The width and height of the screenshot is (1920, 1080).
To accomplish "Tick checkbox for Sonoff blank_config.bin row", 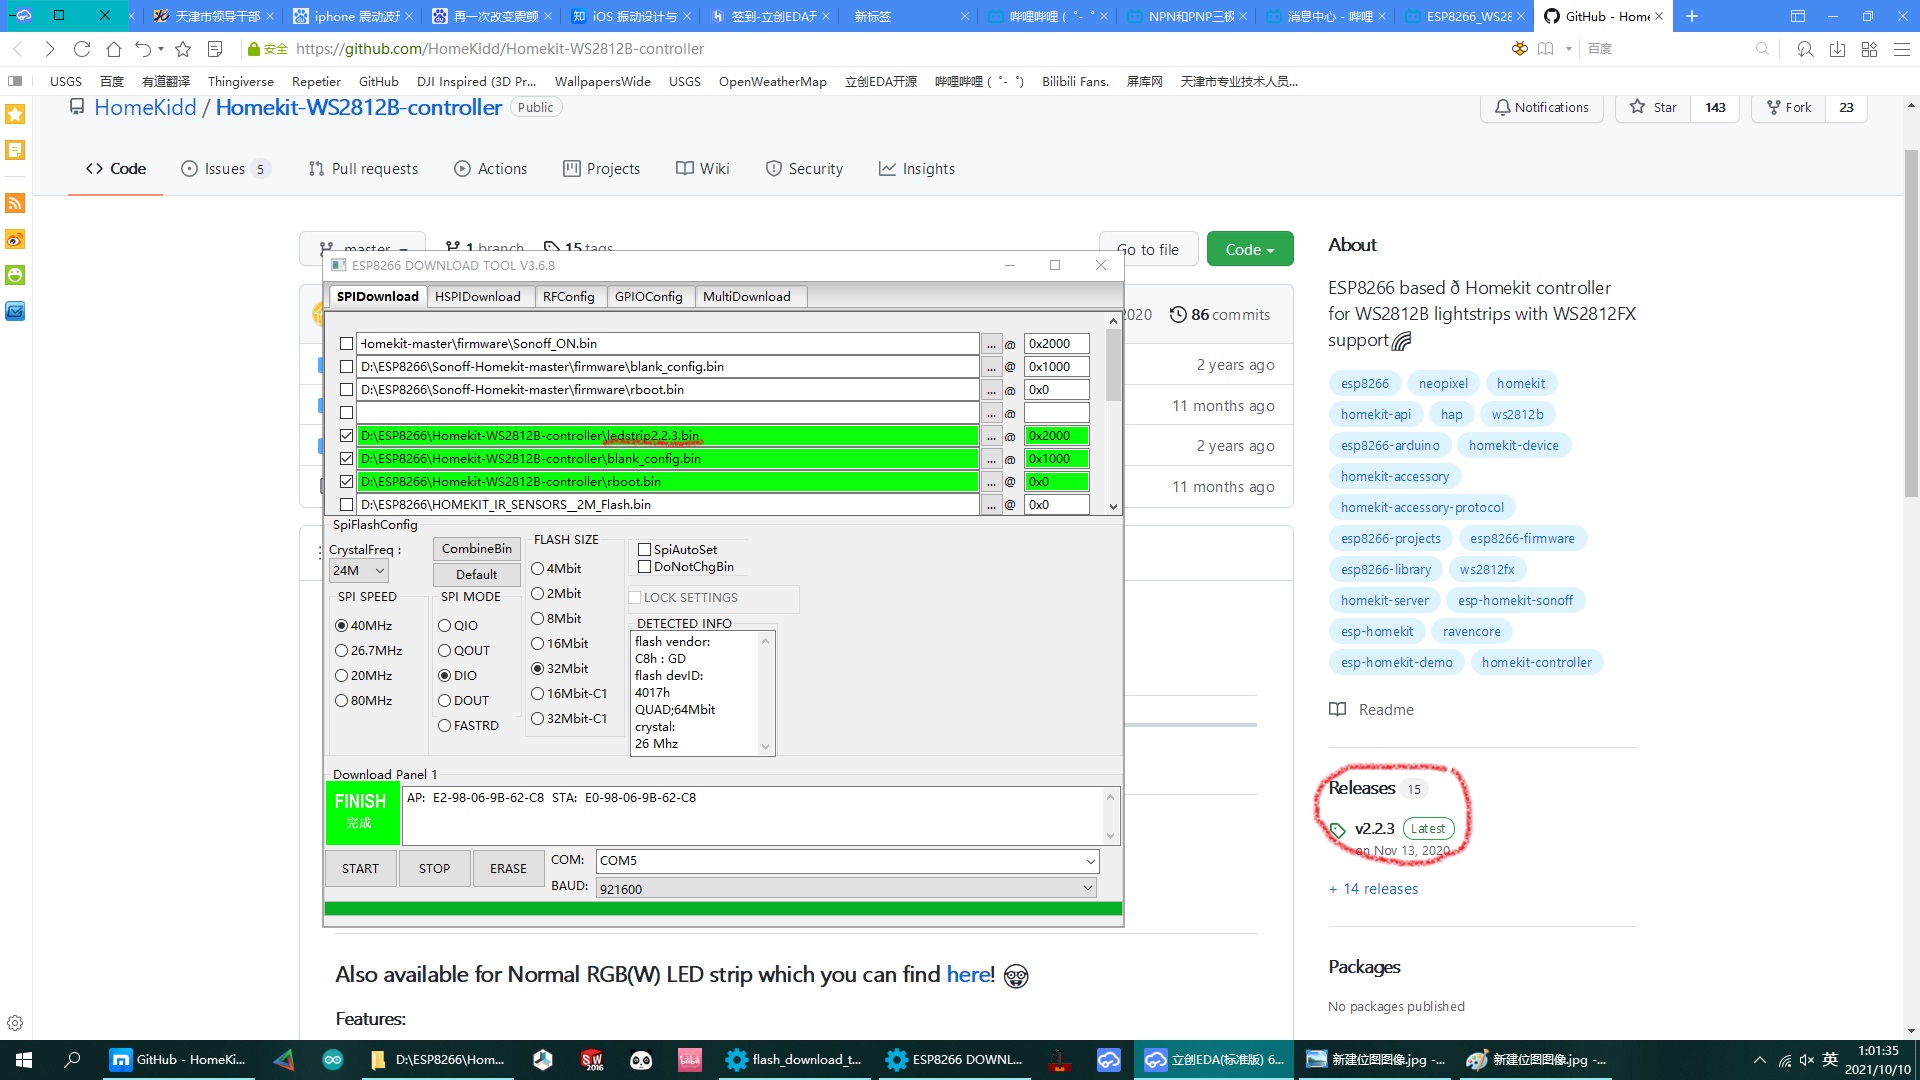I will 346,367.
